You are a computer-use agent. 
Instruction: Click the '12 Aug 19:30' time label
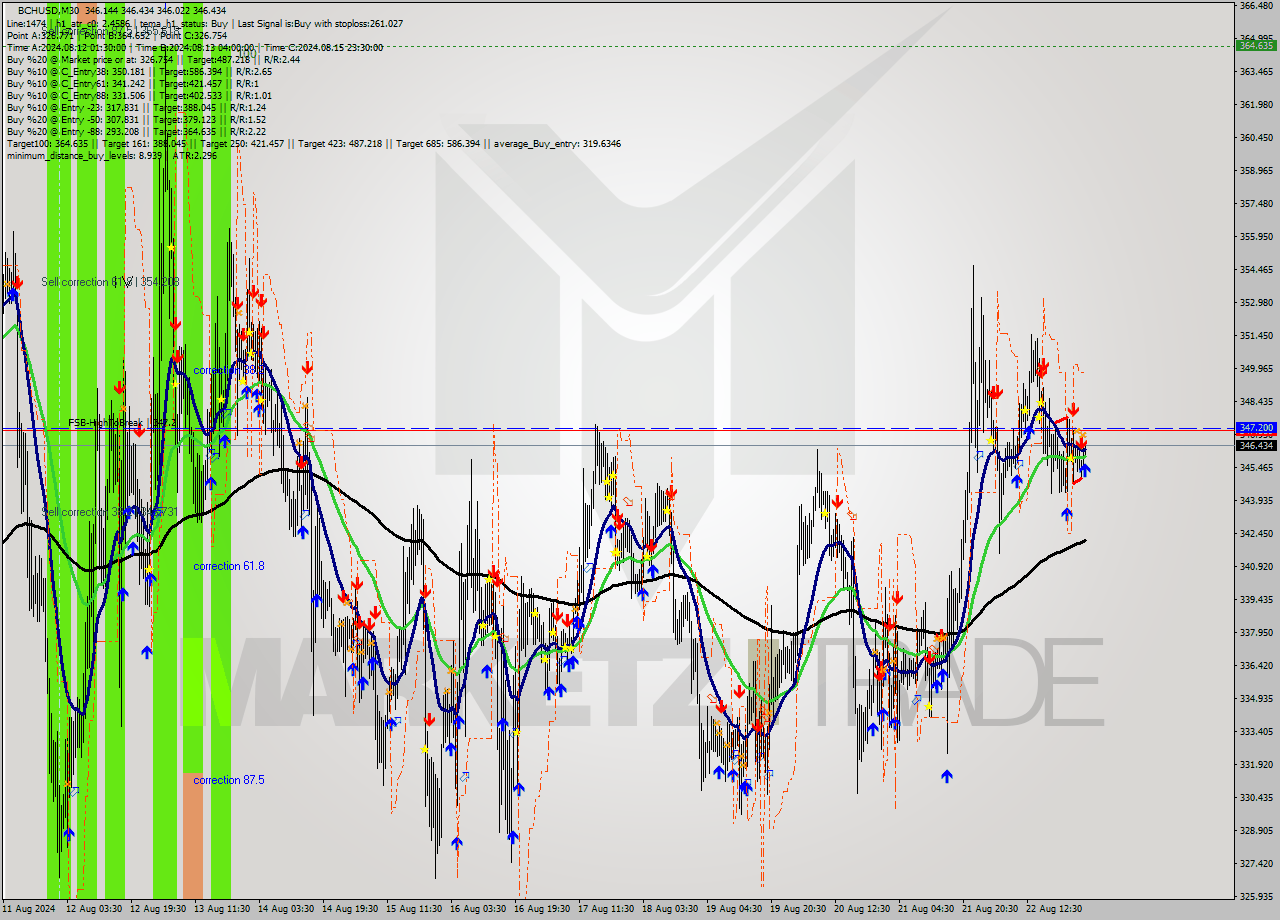click(158, 909)
